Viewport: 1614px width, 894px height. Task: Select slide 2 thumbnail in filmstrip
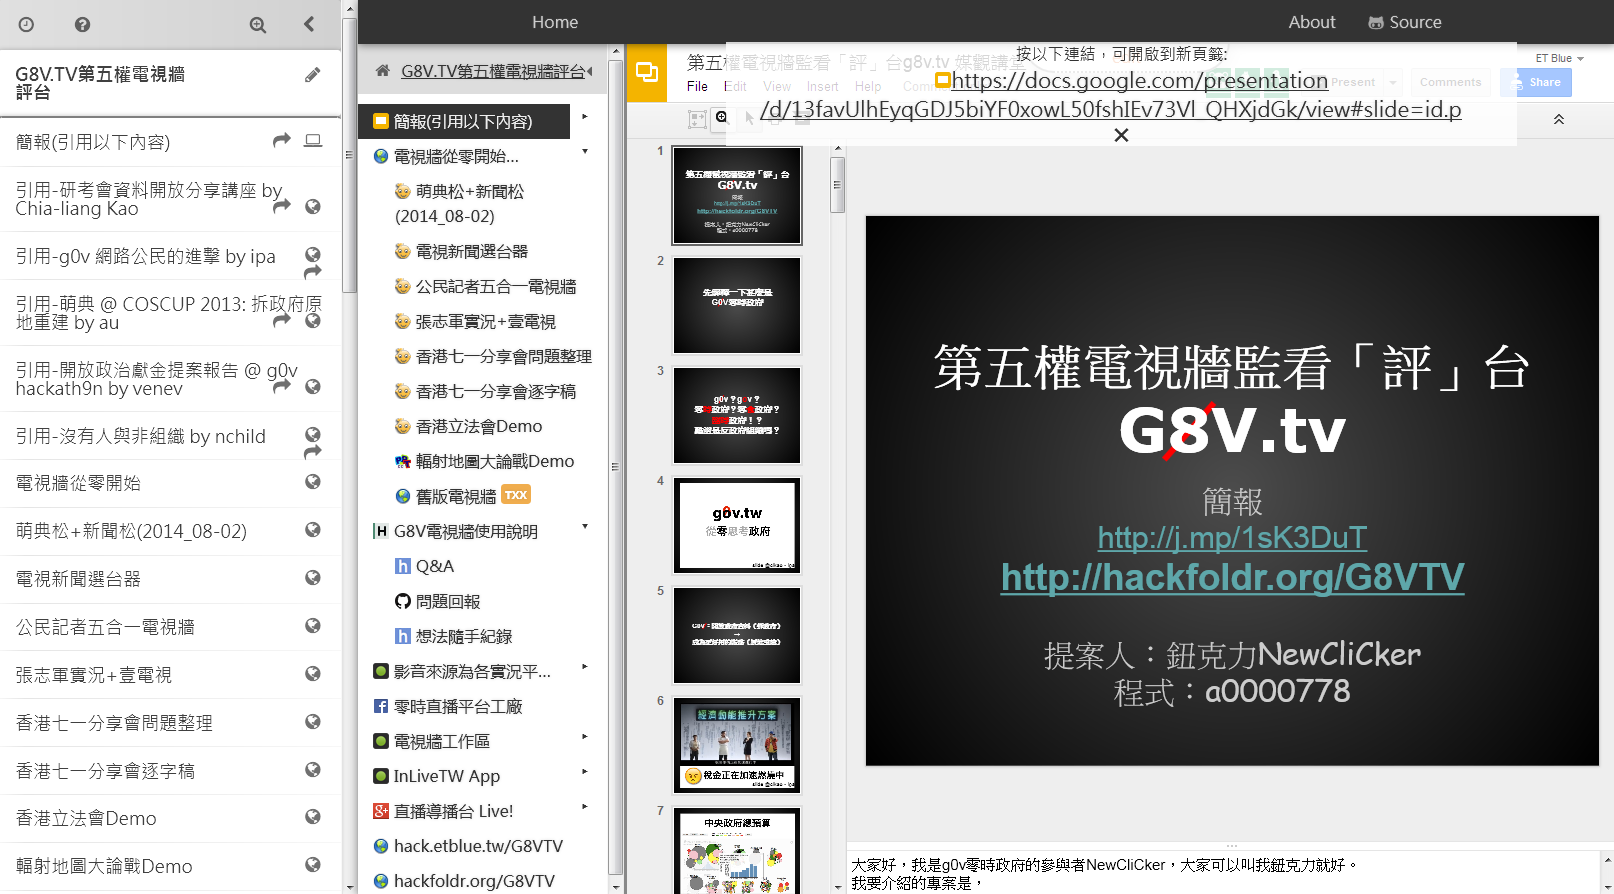coord(737,305)
